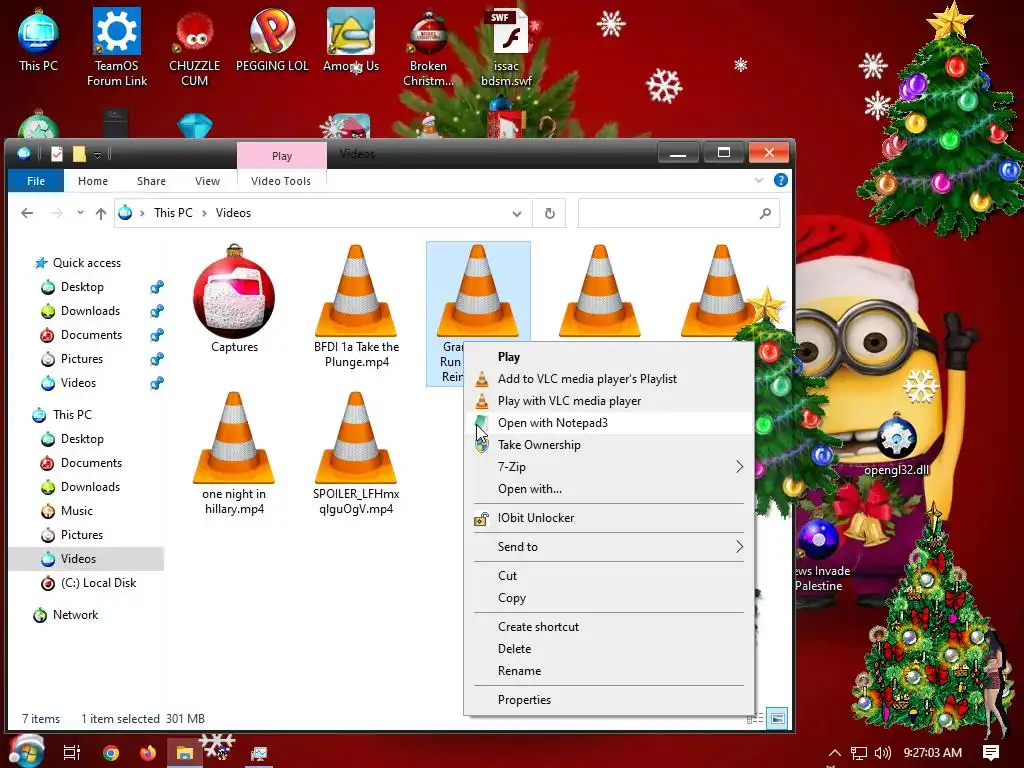Expand the address bar history dropdown
Image resolution: width=1024 pixels, height=768 pixels.
pos(517,214)
